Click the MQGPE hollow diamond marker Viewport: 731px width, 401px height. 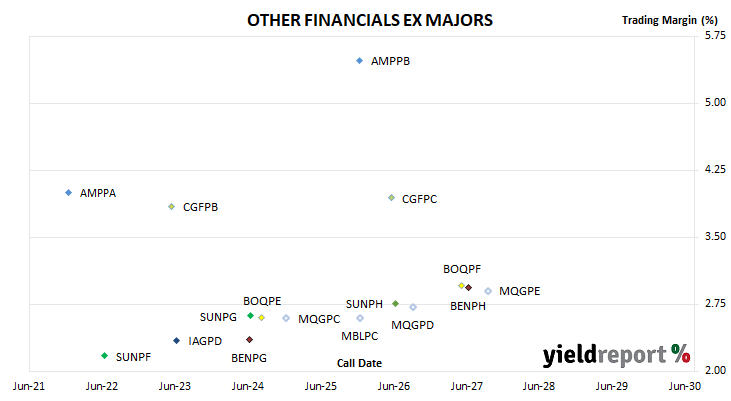[488, 291]
